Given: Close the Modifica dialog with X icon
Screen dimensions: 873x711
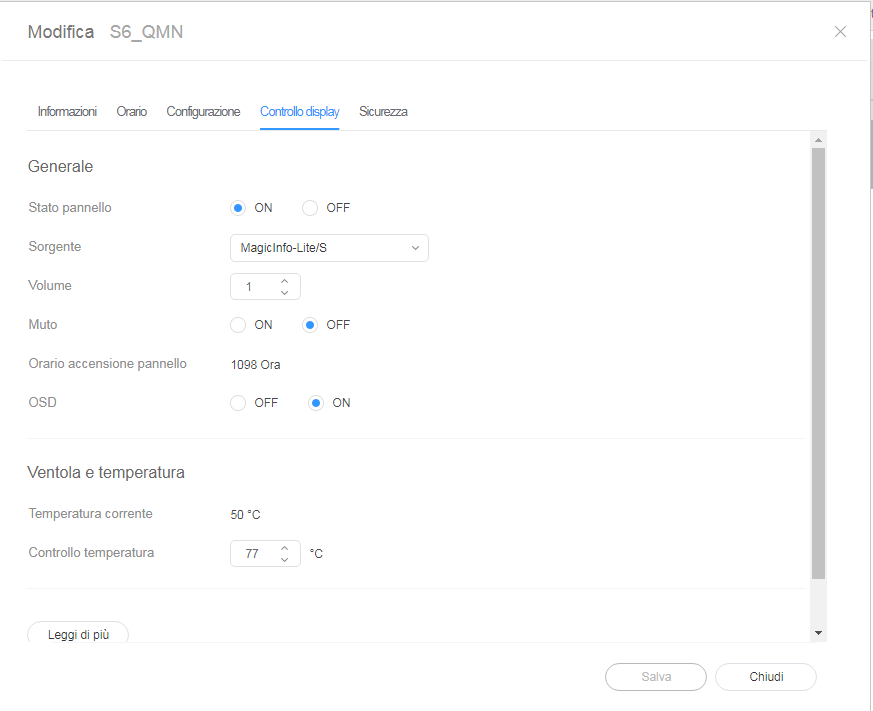Looking at the screenshot, I should [840, 32].
